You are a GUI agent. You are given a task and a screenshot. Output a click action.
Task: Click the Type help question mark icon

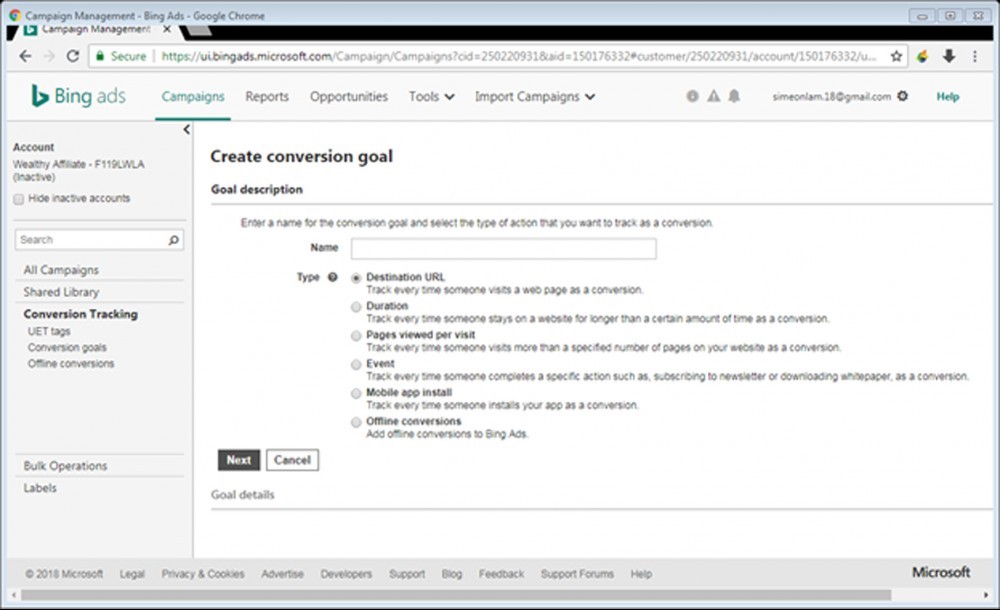(332, 277)
